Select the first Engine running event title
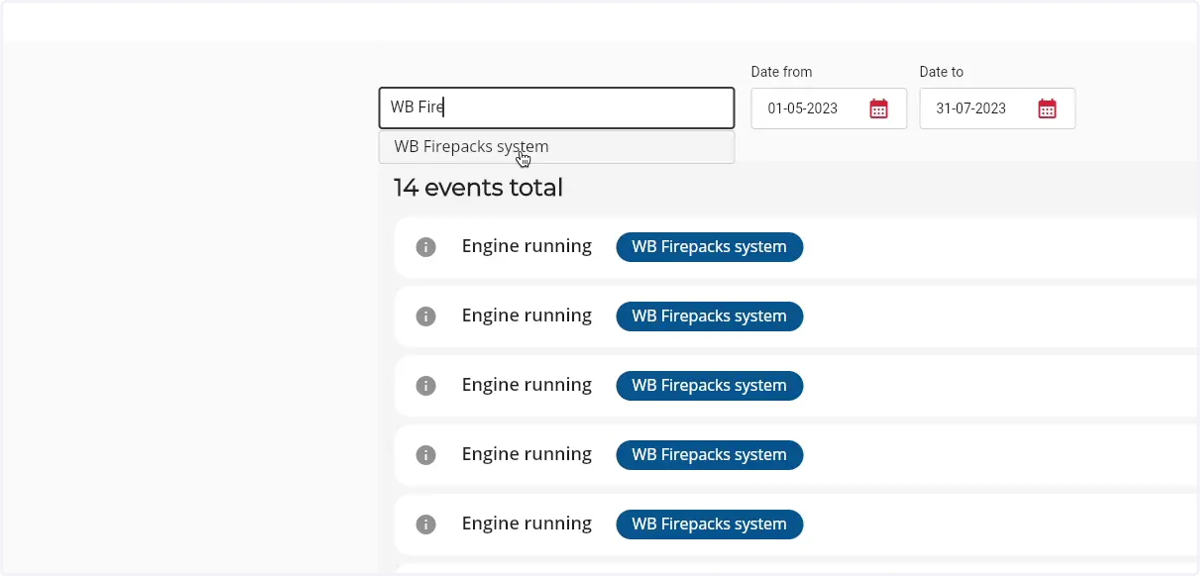Screen dimensions: 1200x576 click(x=527, y=246)
